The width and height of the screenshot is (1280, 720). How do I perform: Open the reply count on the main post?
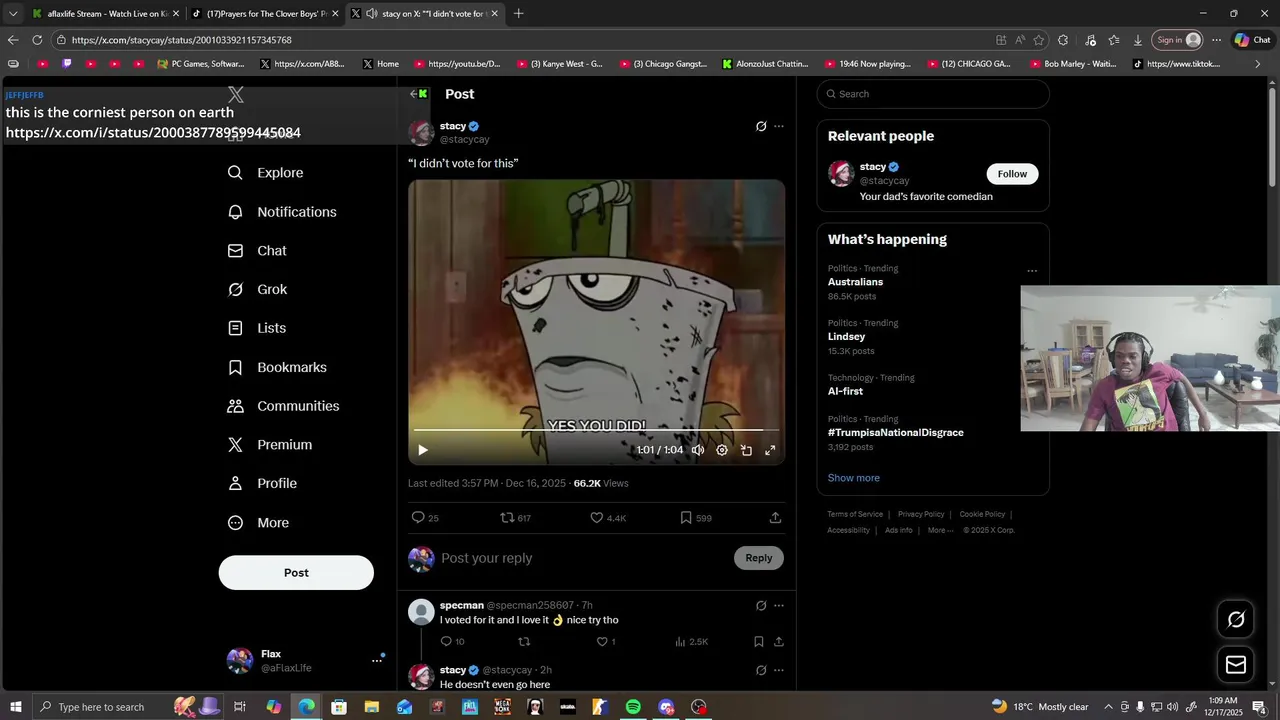coord(425,518)
